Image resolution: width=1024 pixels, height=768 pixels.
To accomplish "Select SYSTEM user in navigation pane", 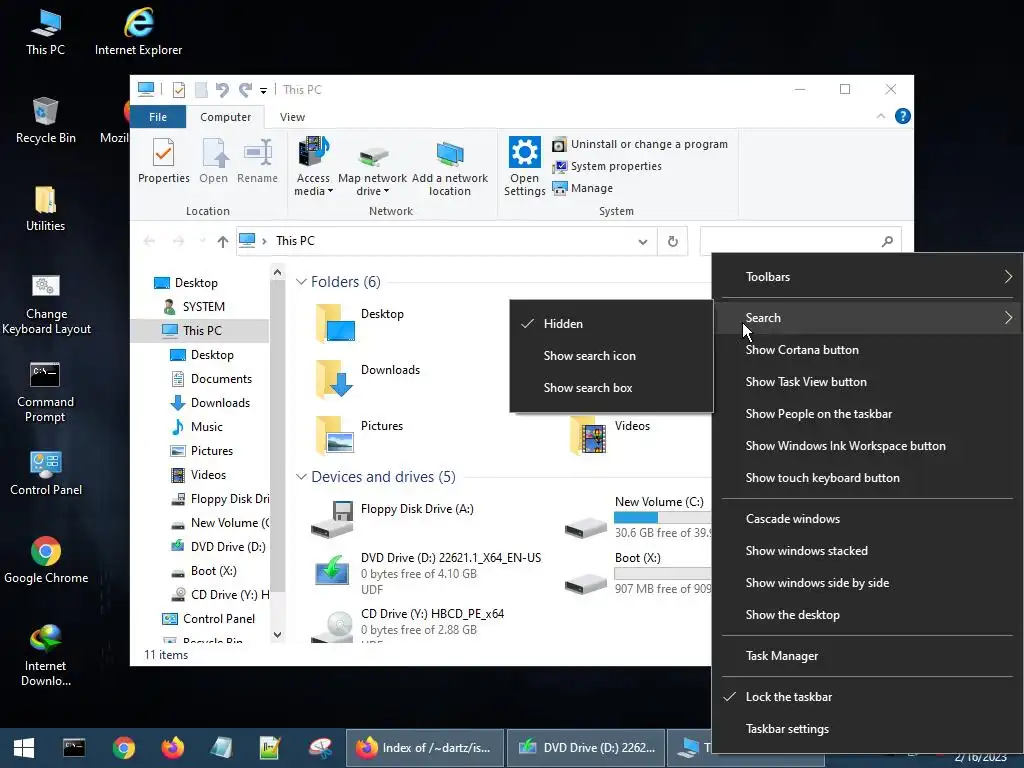I will point(193,307).
